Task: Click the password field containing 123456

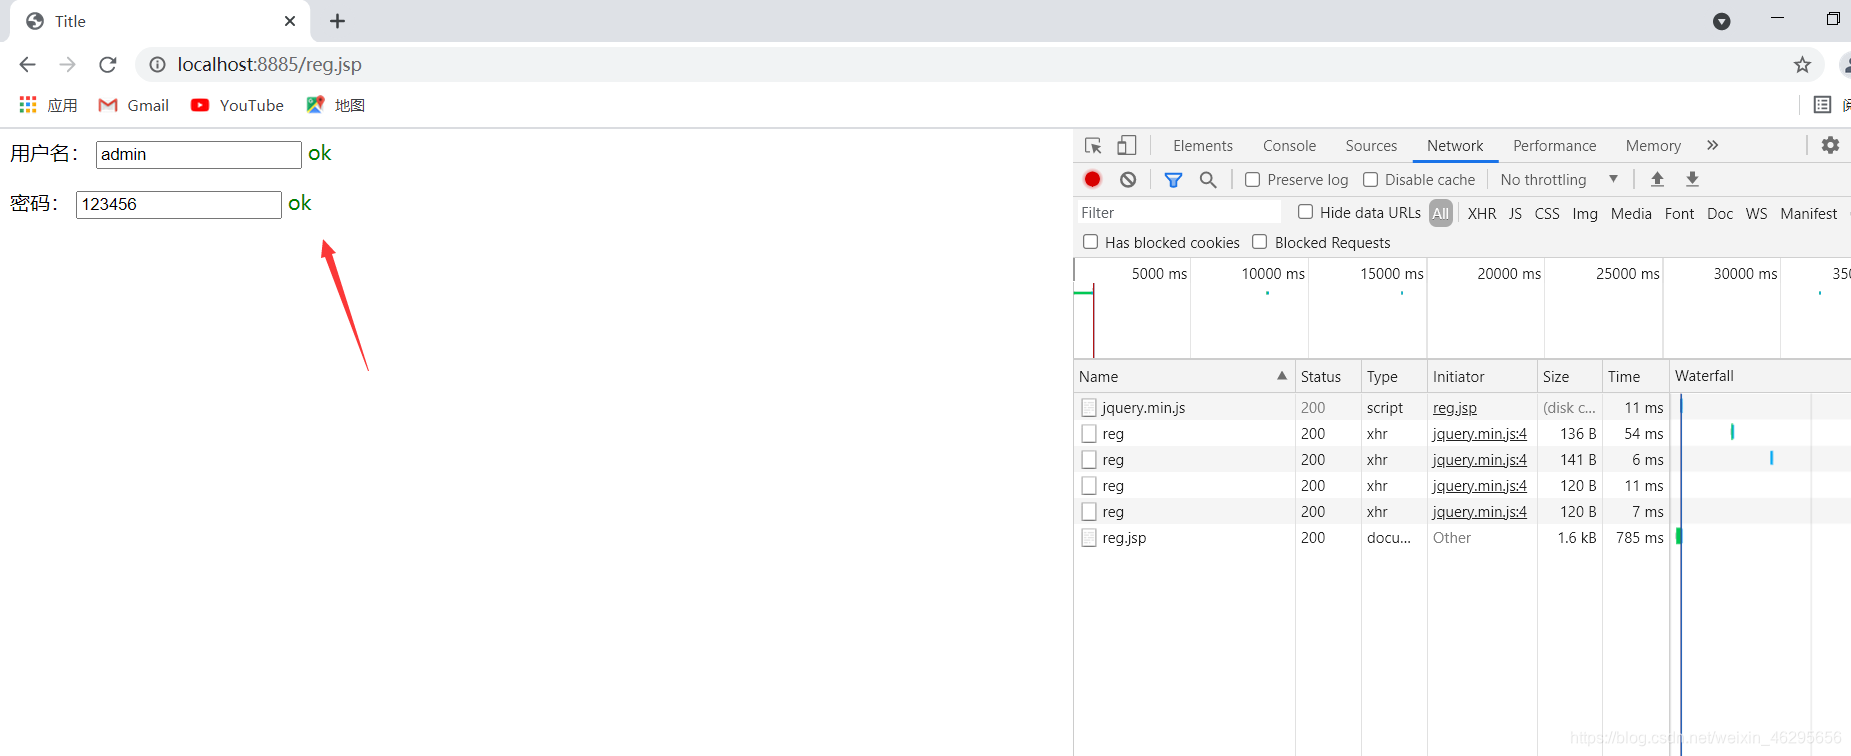Action: 178,205
